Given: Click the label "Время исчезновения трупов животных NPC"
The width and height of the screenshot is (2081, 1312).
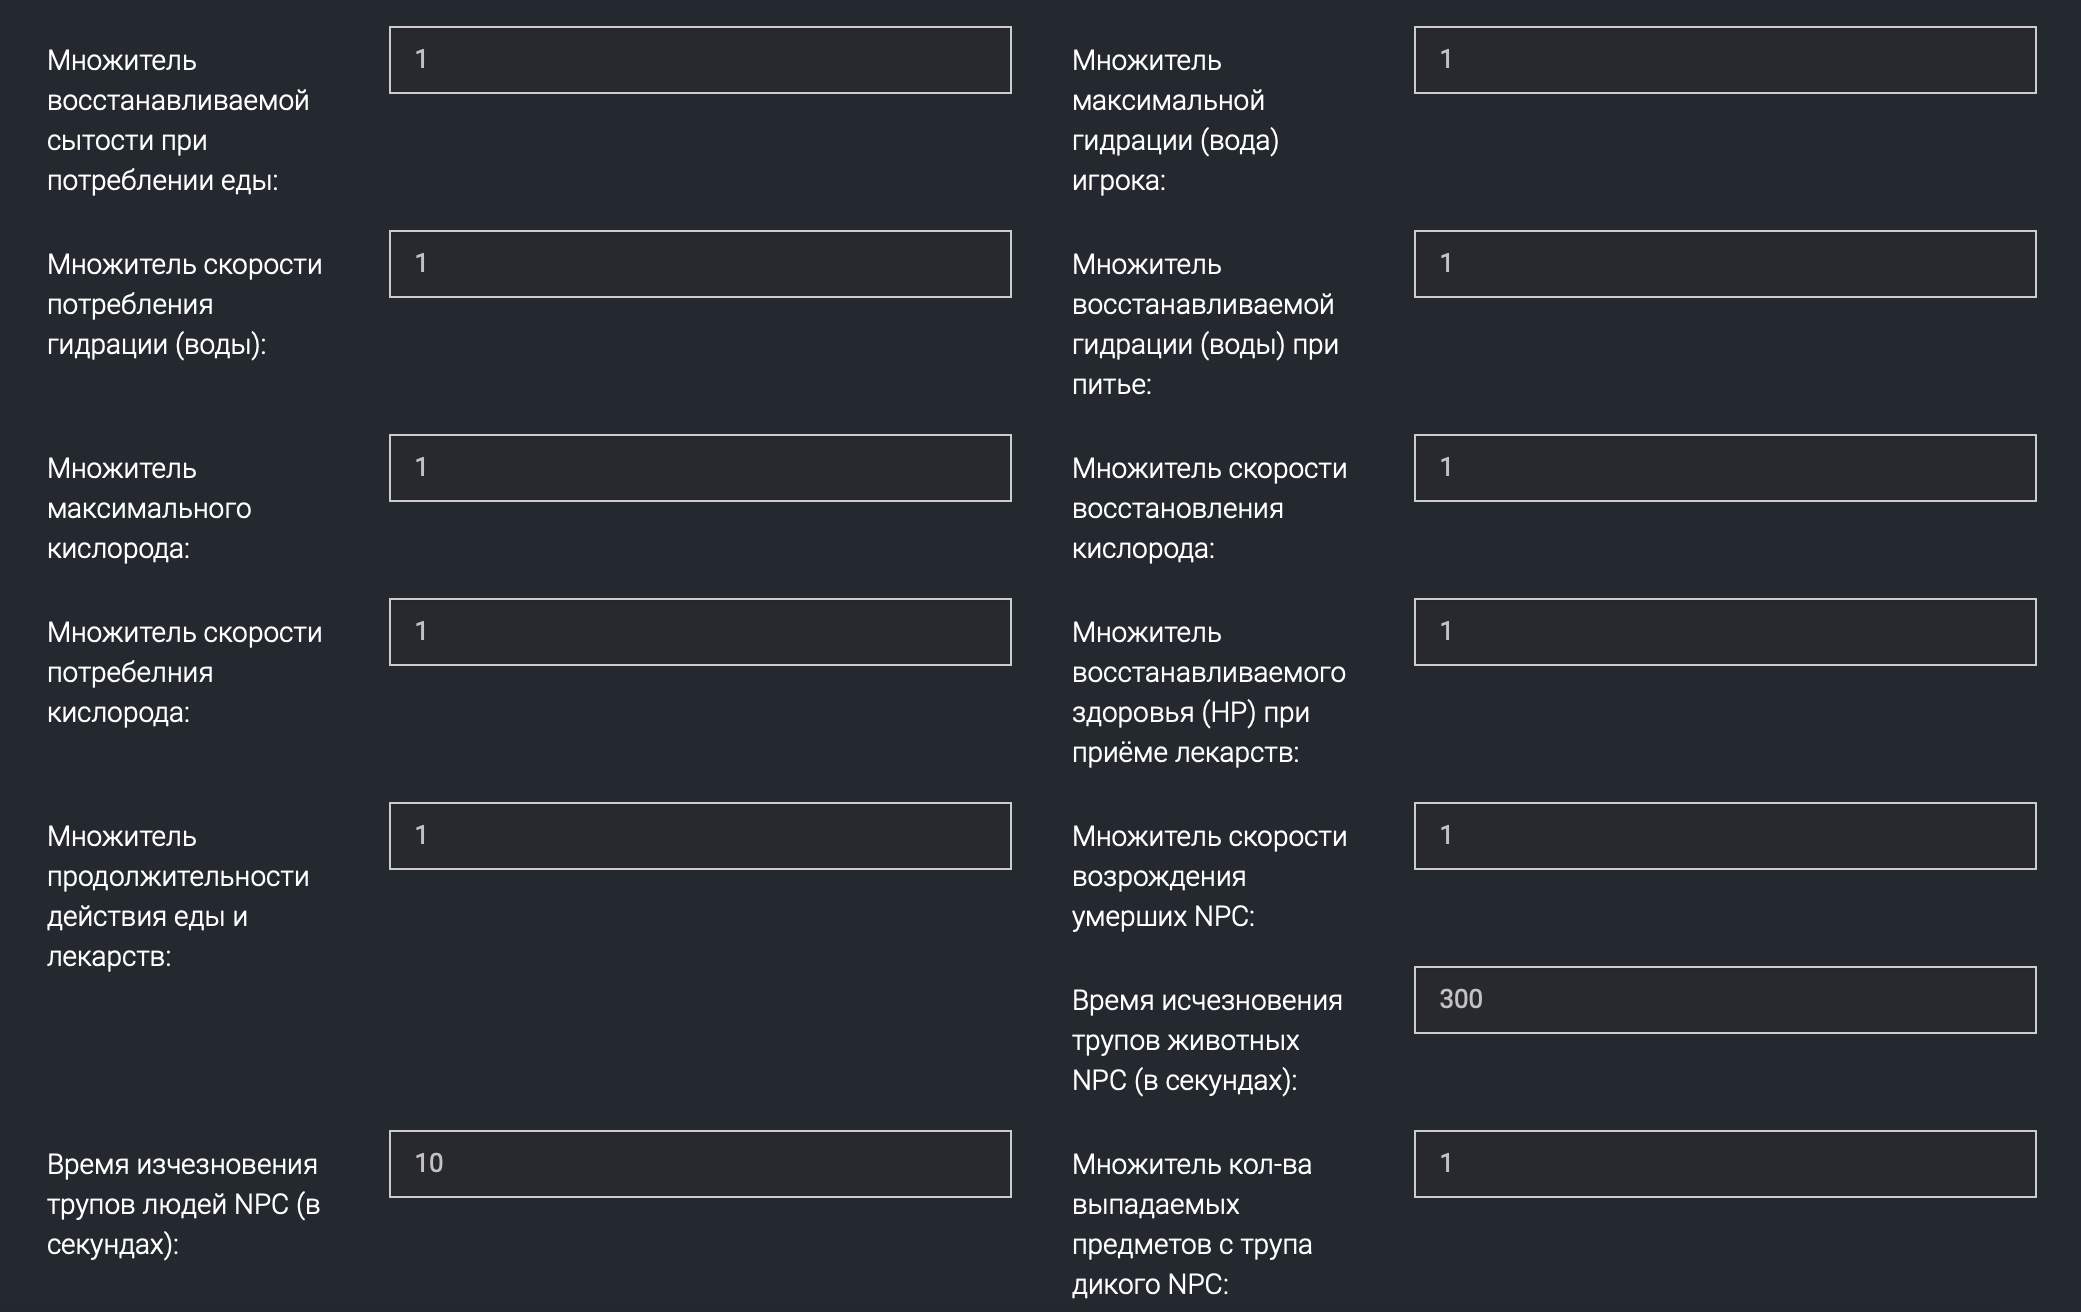Looking at the screenshot, I should pos(1206,1040).
